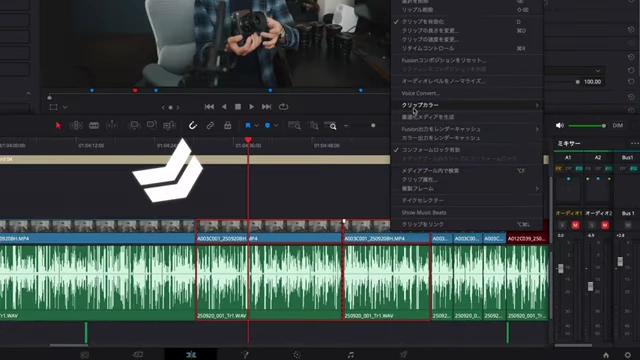Expand the 複製フレーム submenu
The height and width of the screenshot is (360, 640).
467,189
